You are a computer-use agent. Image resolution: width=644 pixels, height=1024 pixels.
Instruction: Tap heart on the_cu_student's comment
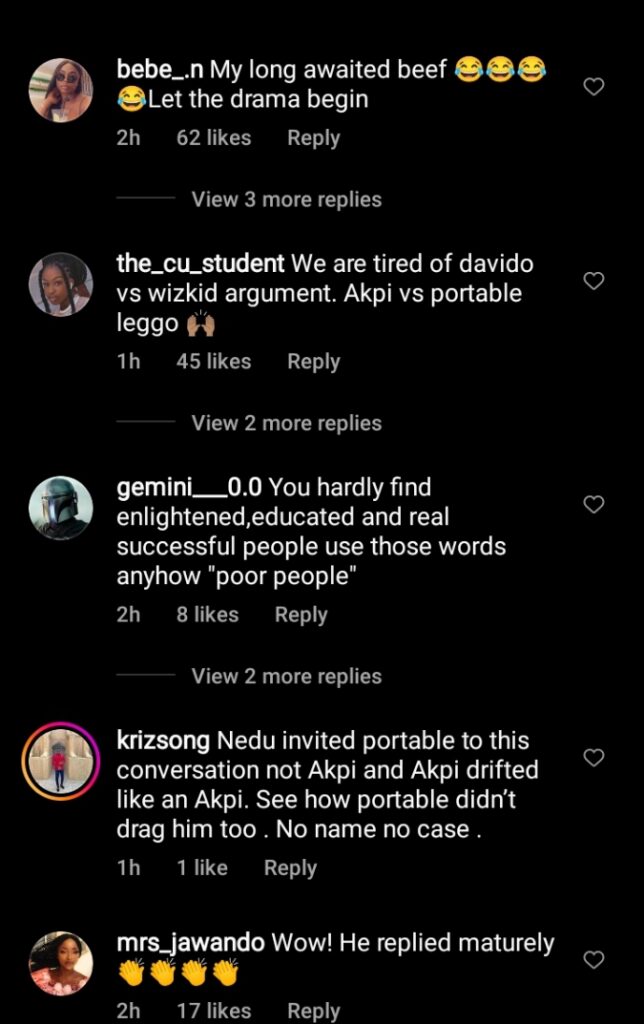(x=593, y=281)
